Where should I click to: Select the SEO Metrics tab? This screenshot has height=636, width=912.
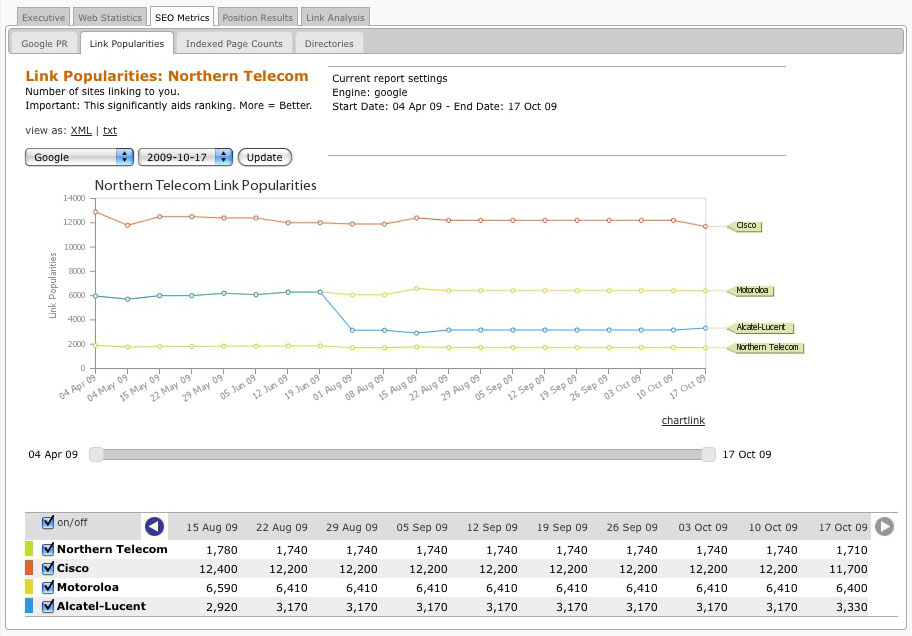click(x=182, y=17)
